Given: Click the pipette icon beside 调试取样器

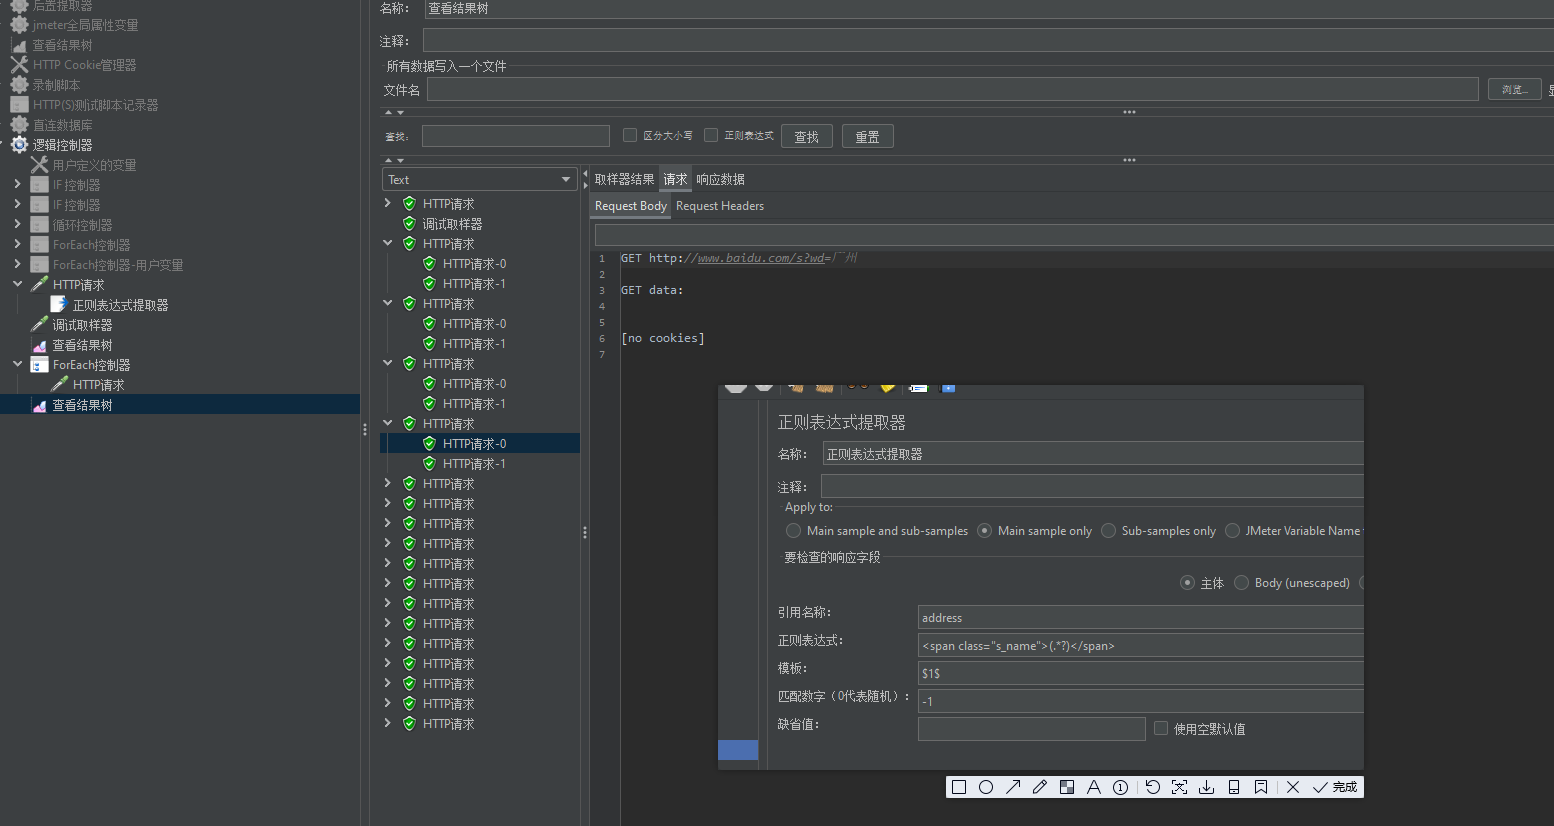Looking at the screenshot, I should tap(39, 325).
